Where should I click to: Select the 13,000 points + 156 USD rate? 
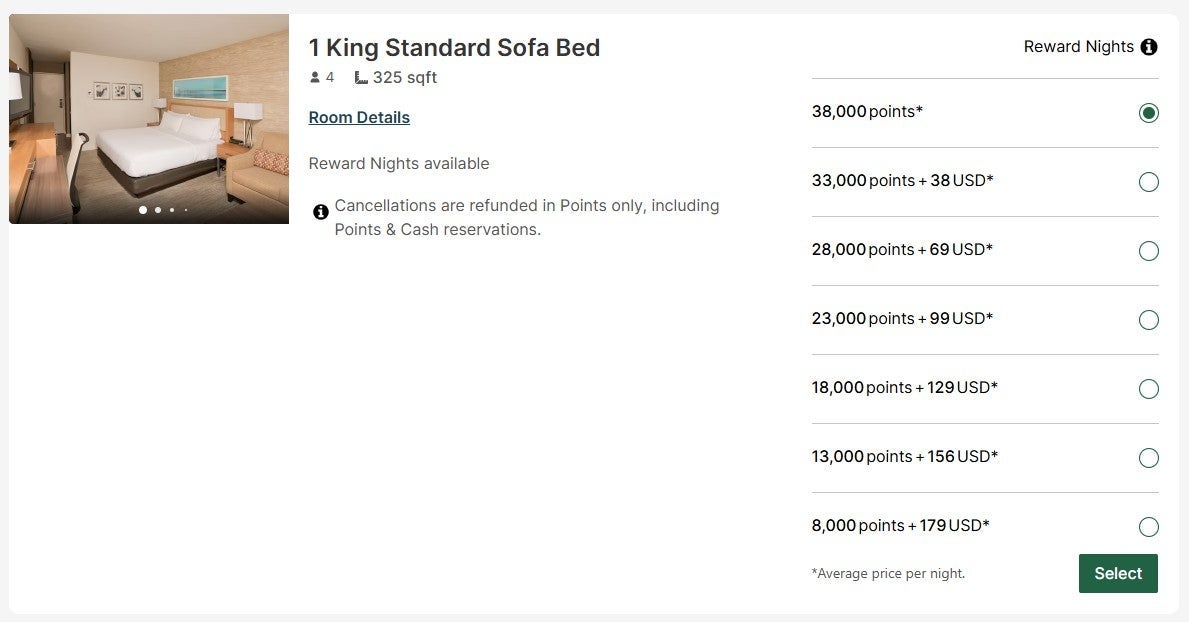click(x=1148, y=457)
